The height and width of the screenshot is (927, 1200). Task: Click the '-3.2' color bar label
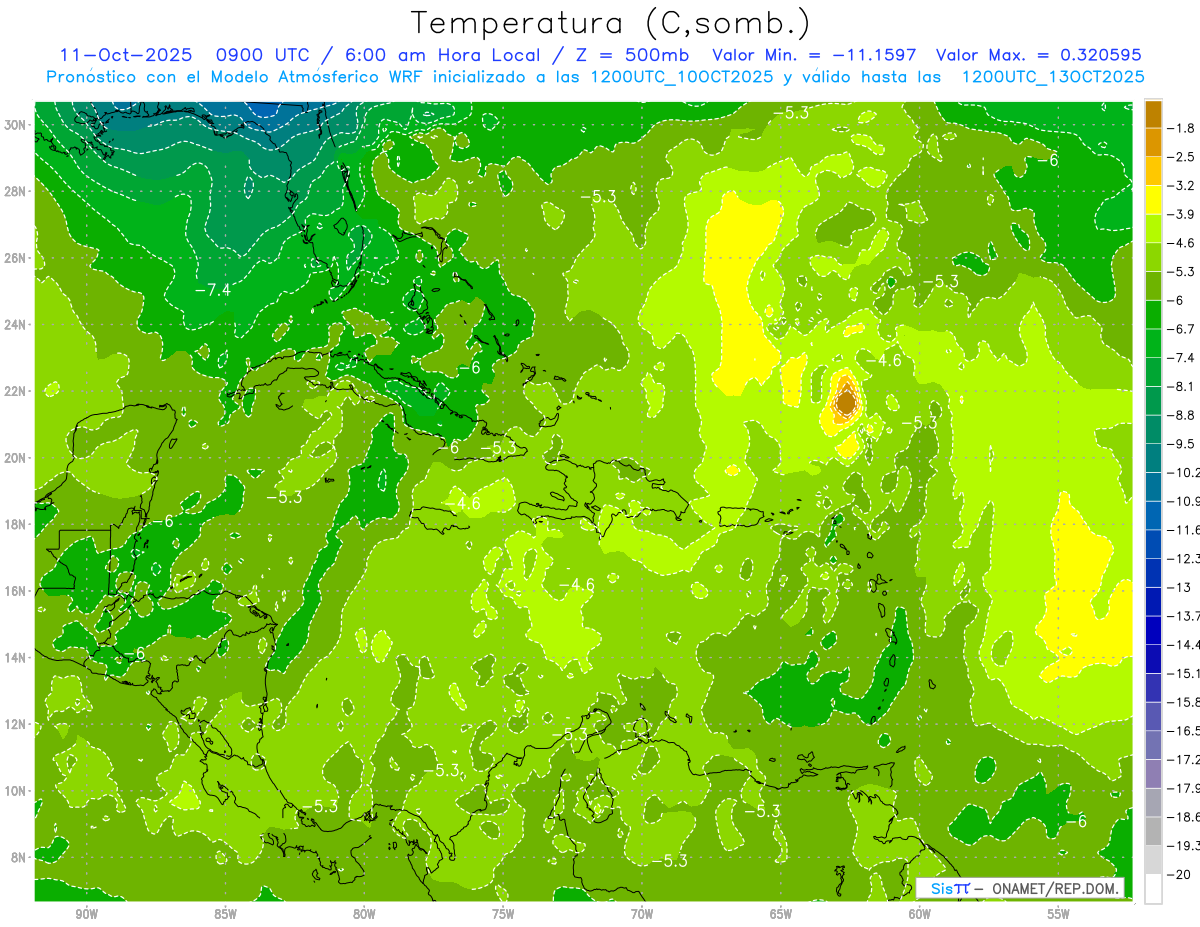click(1182, 186)
